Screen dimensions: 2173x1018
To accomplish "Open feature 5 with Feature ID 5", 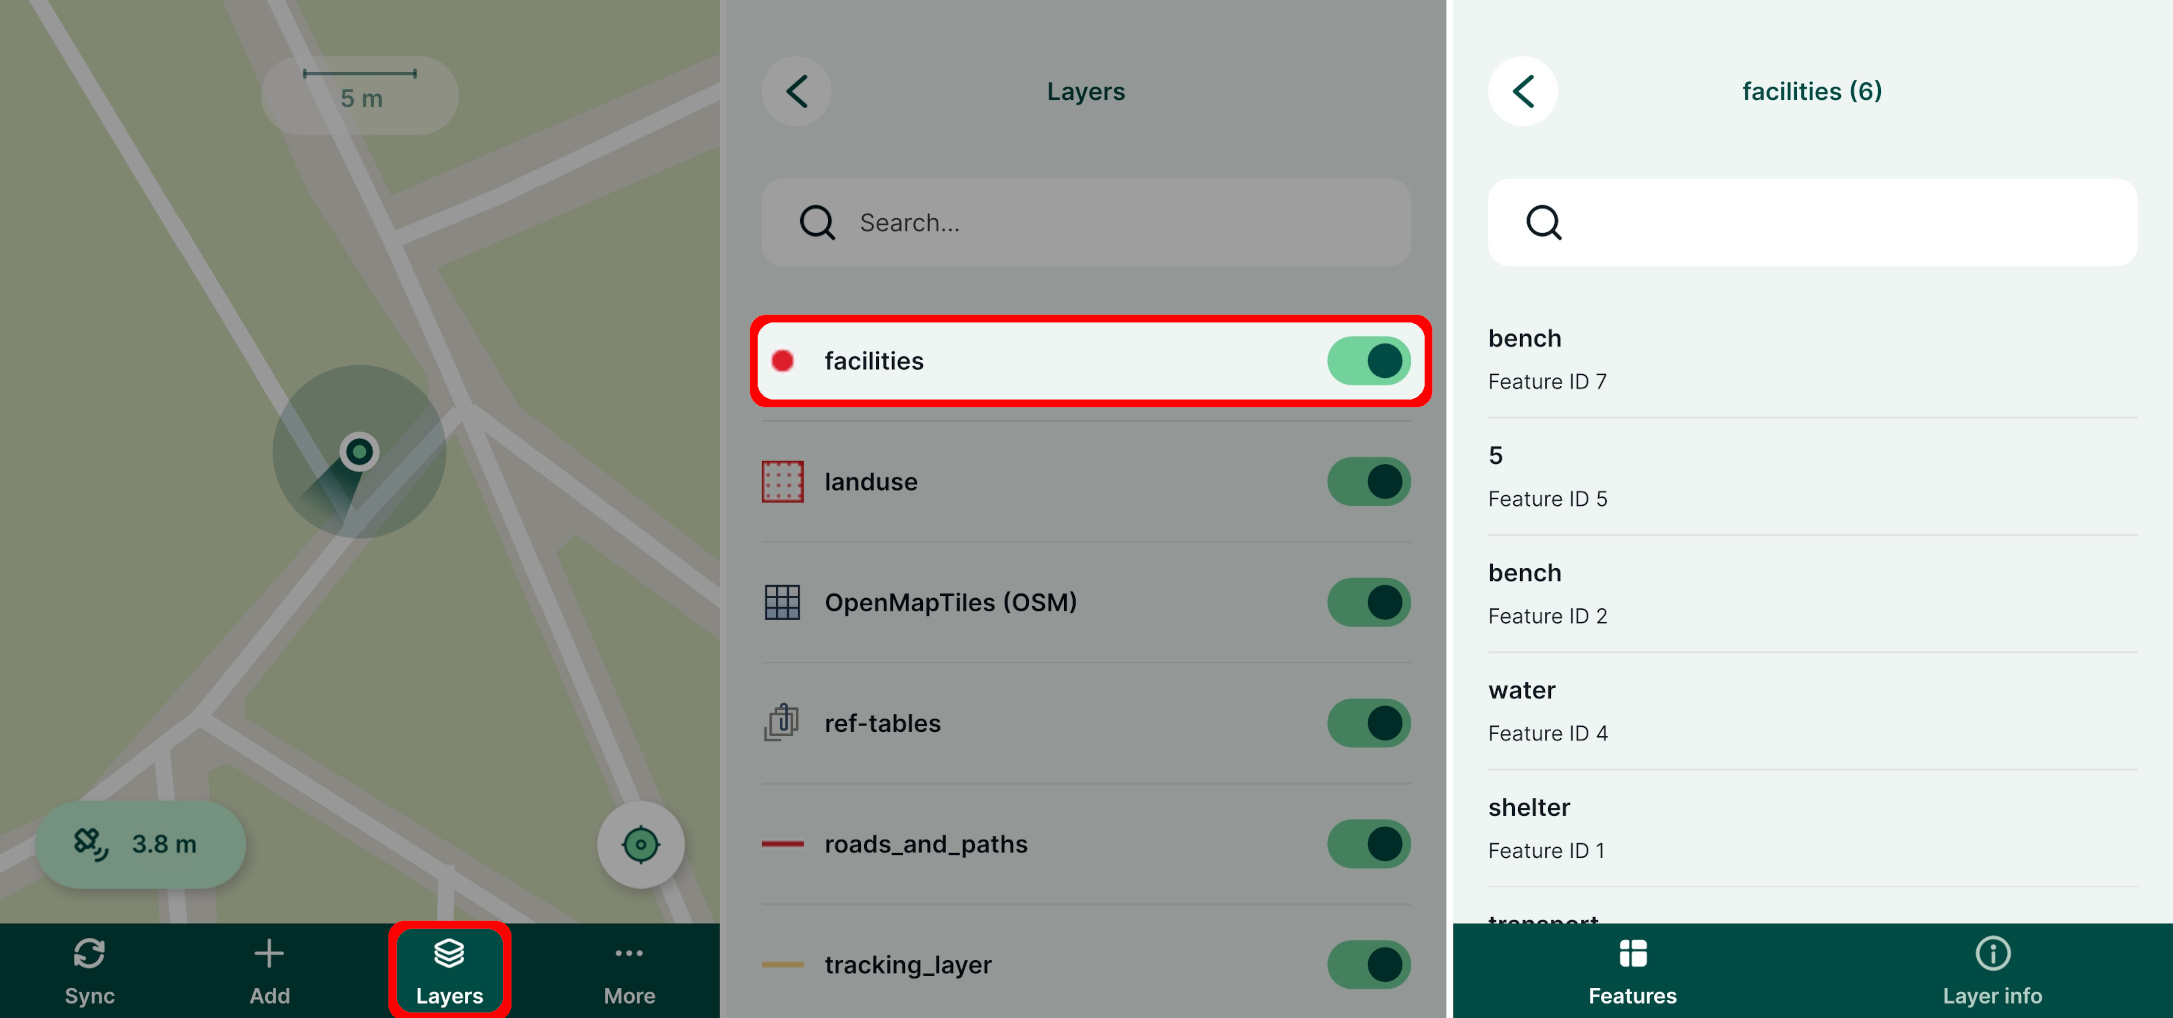I will coord(1813,477).
